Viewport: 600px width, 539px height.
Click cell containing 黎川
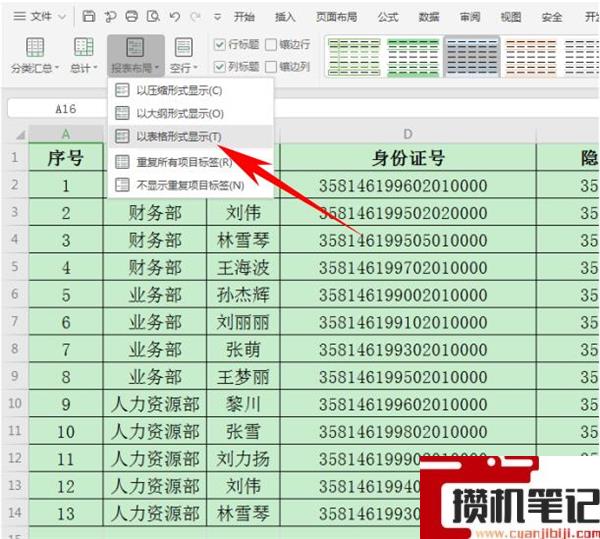pyautogui.click(x=243, y=404)
